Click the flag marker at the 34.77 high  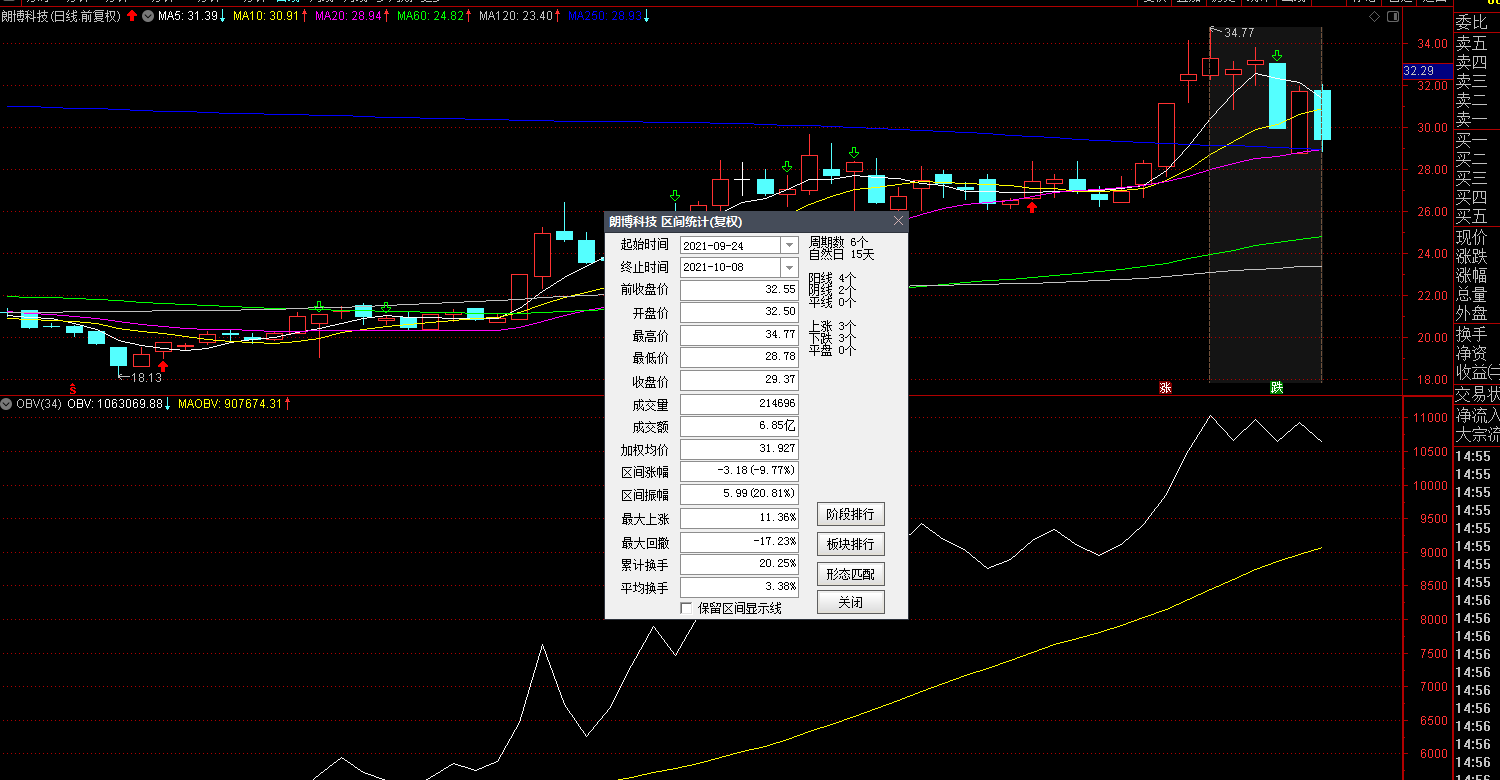pyautogui.click(x=1215, y=30)
